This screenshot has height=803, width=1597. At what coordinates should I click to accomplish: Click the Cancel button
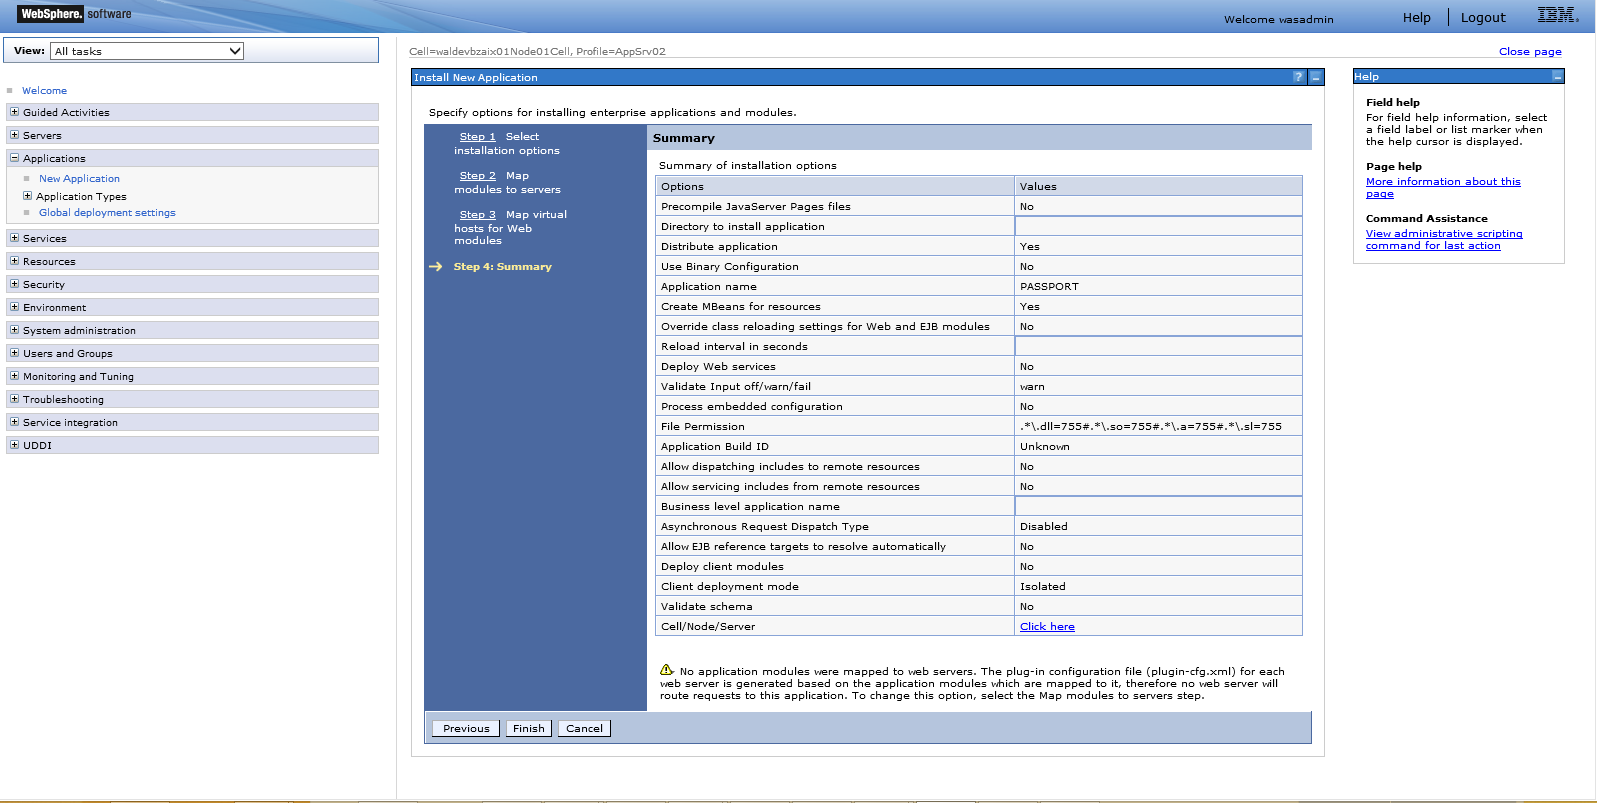pyautogui.click(x=584, y=729)
